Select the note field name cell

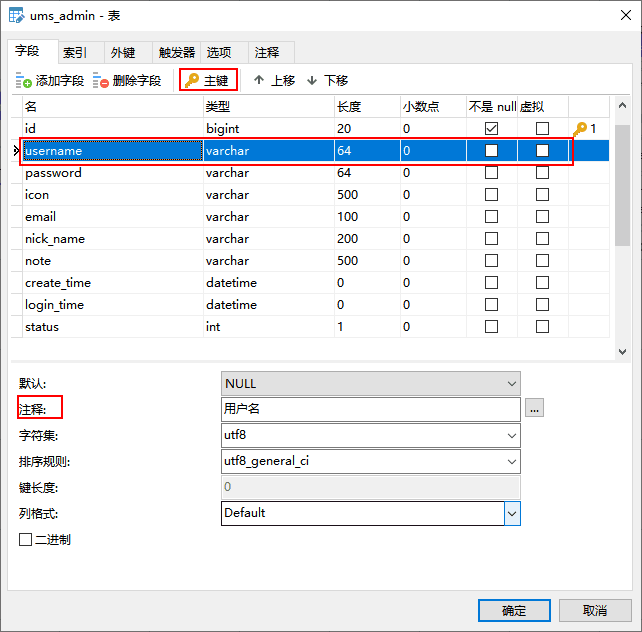click(113, 261)
